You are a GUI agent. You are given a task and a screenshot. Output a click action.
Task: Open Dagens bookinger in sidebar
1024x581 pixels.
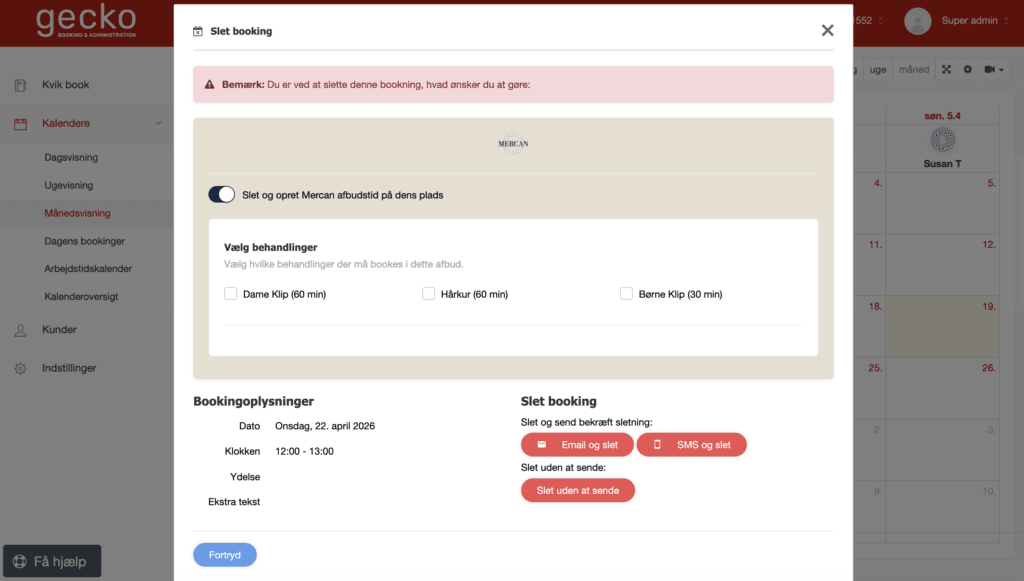click(x=84, y=241)
